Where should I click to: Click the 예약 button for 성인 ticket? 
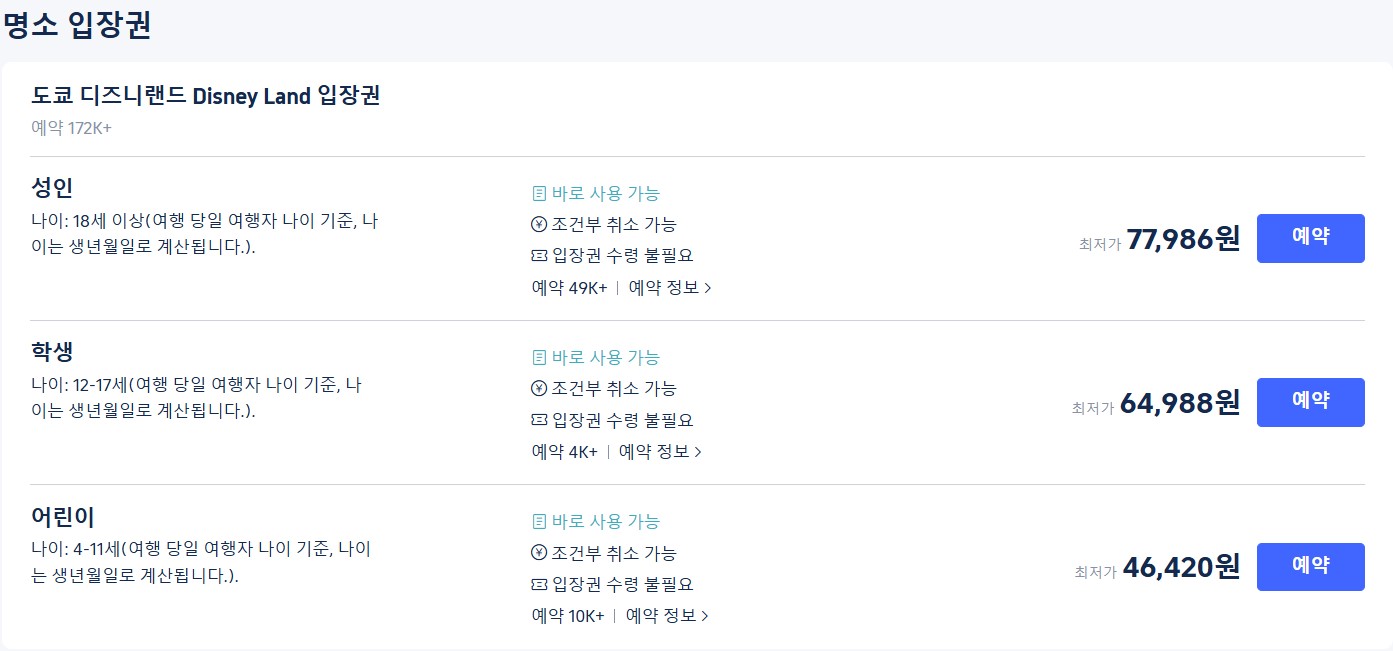click(1310, 238)
